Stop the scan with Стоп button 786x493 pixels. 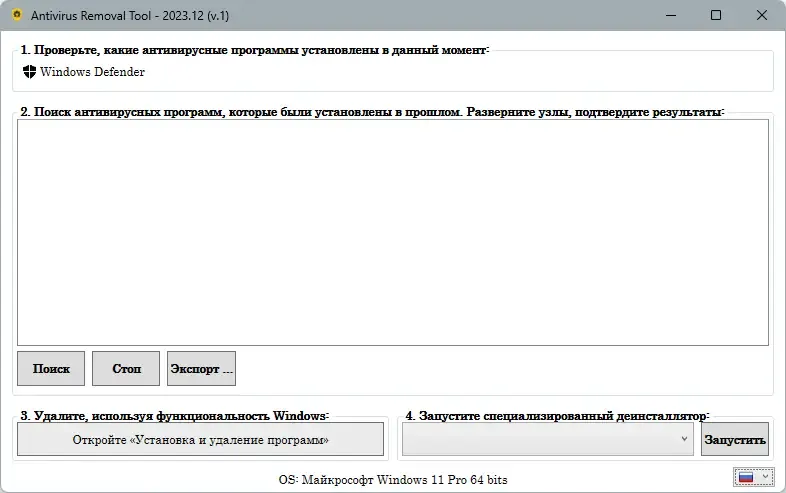pos(126,369)
